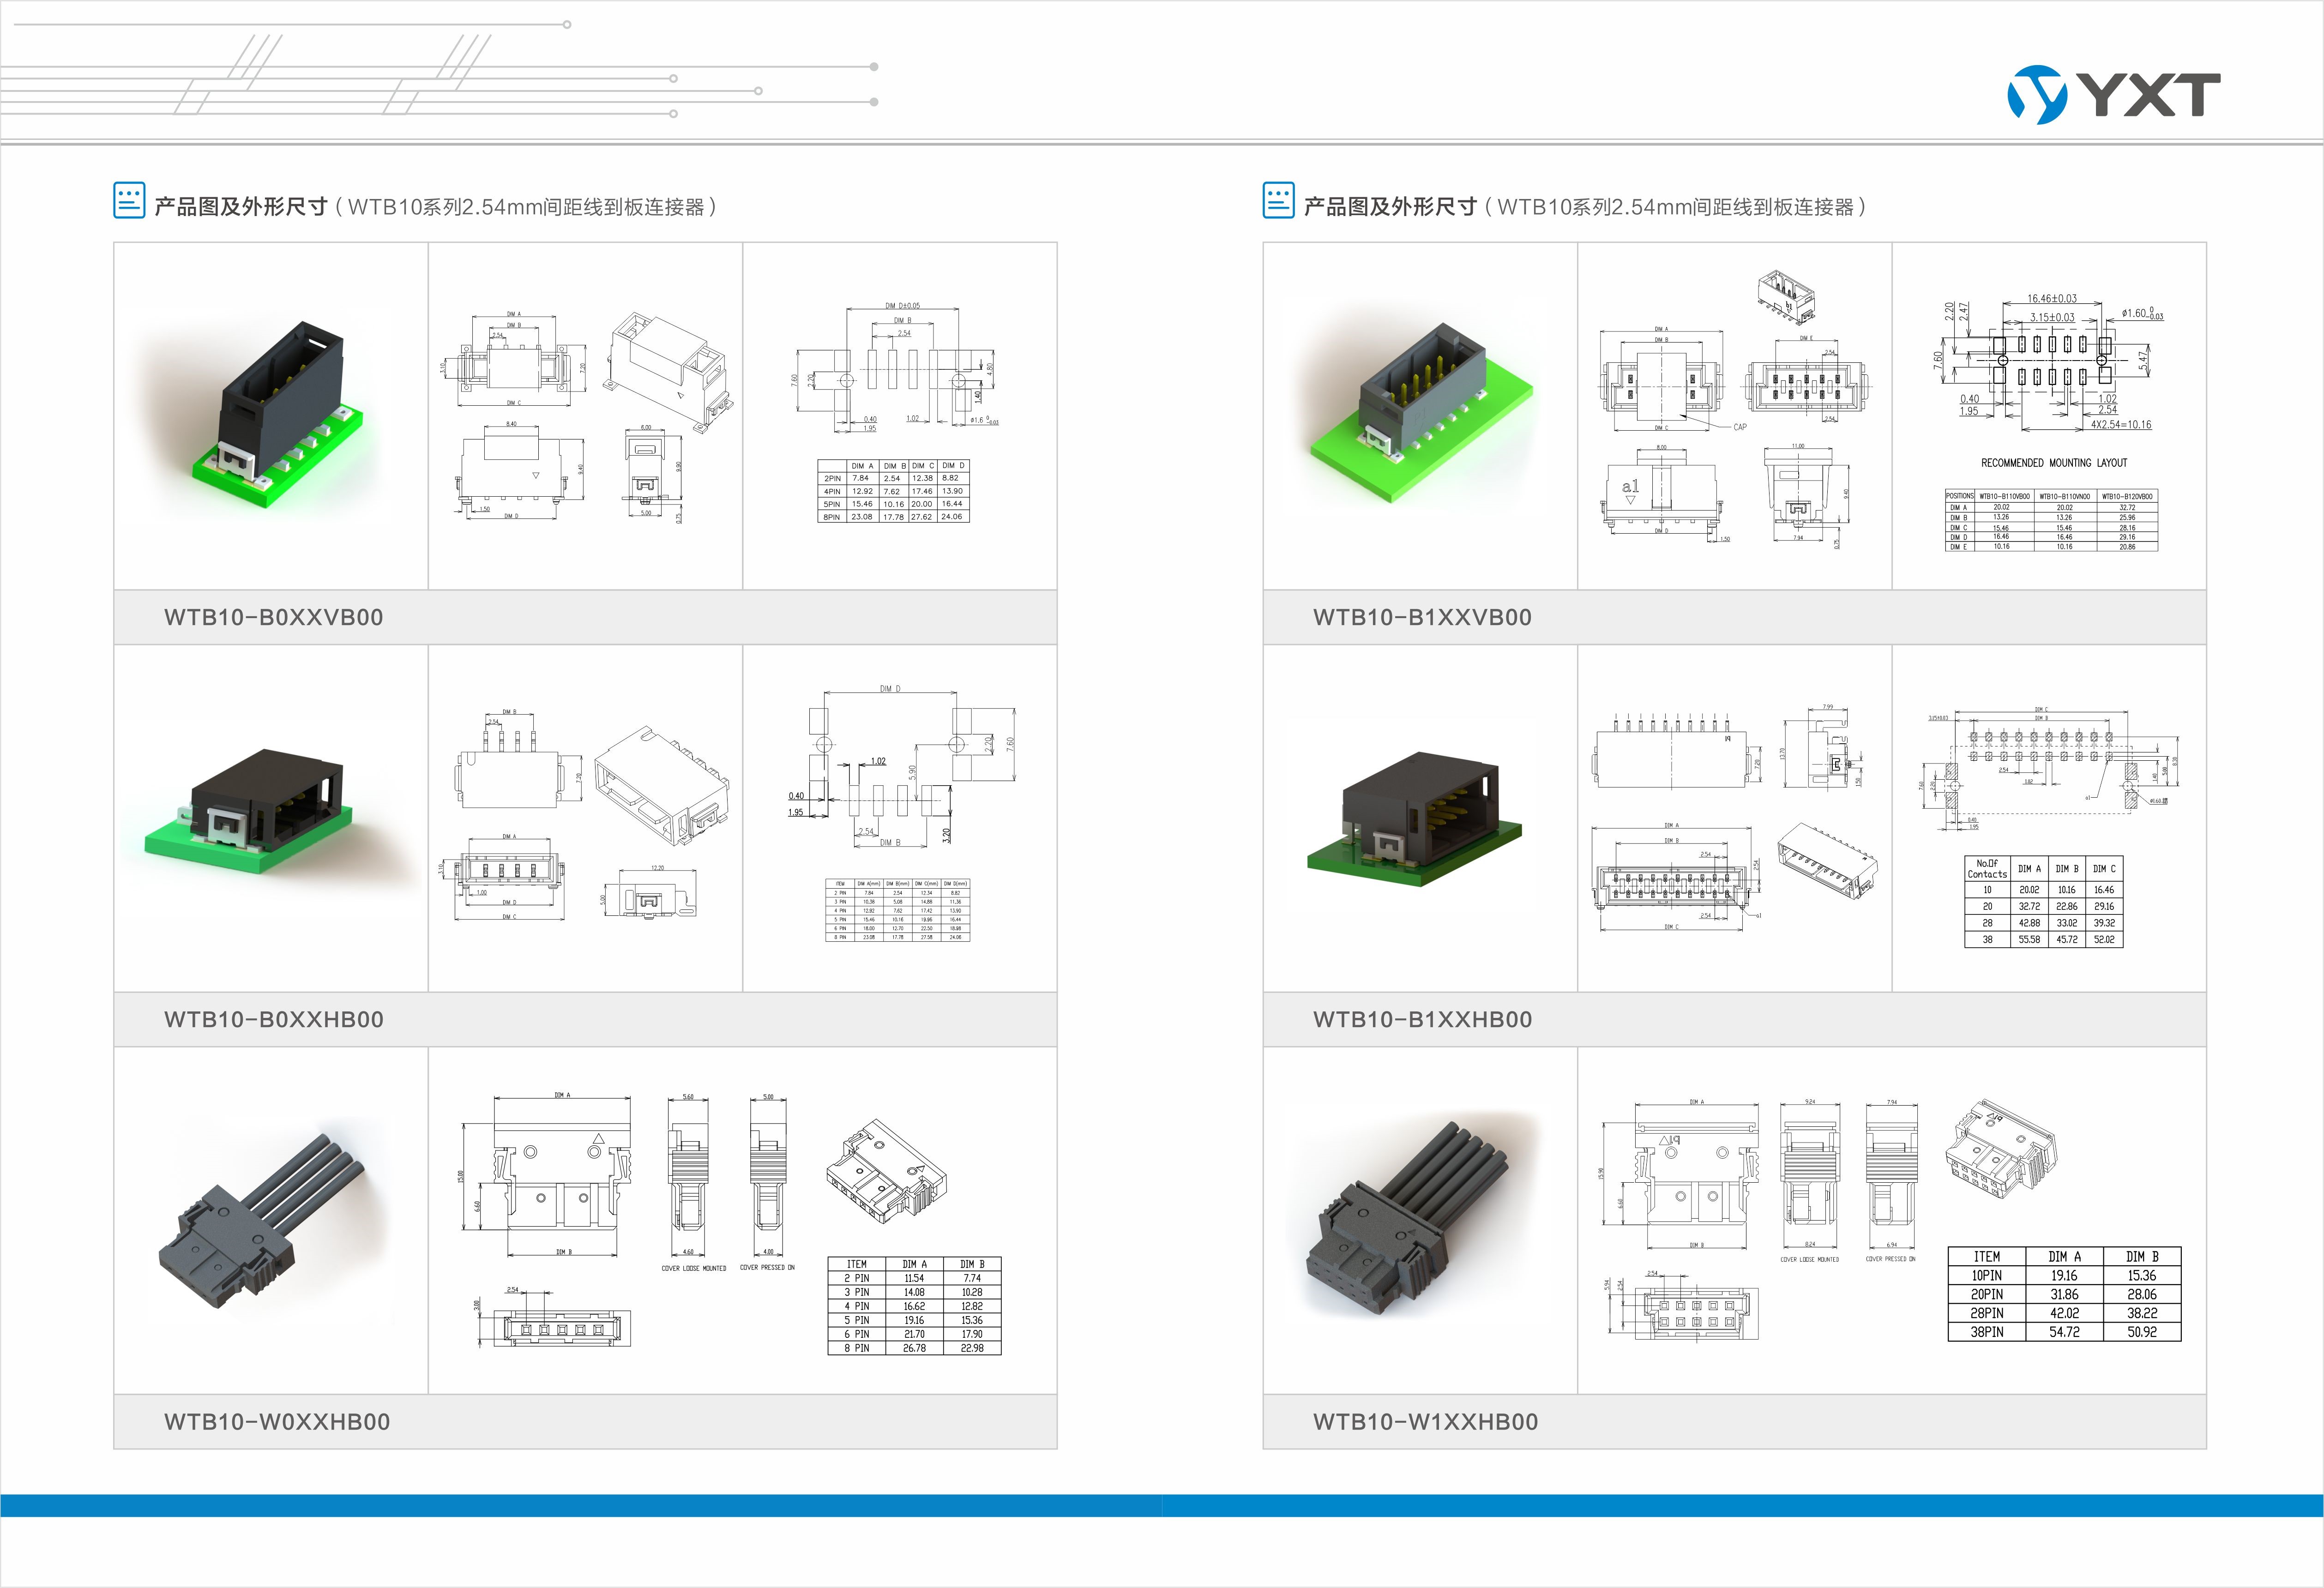Click the WTB10-B1XXHB00 model label
The width and height of the screenshot is (2324, 1588).
click(x=1422, y=1019)
